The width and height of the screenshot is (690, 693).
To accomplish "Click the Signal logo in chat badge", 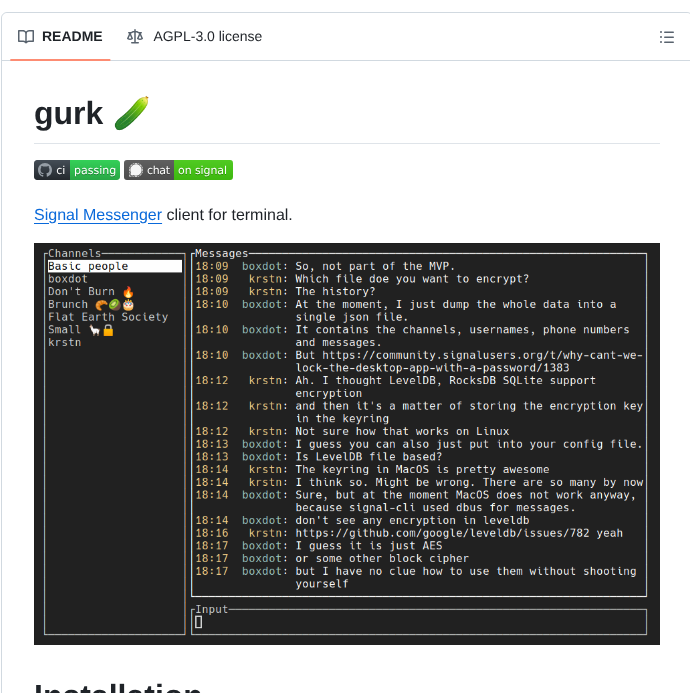I will pos(136,170).
